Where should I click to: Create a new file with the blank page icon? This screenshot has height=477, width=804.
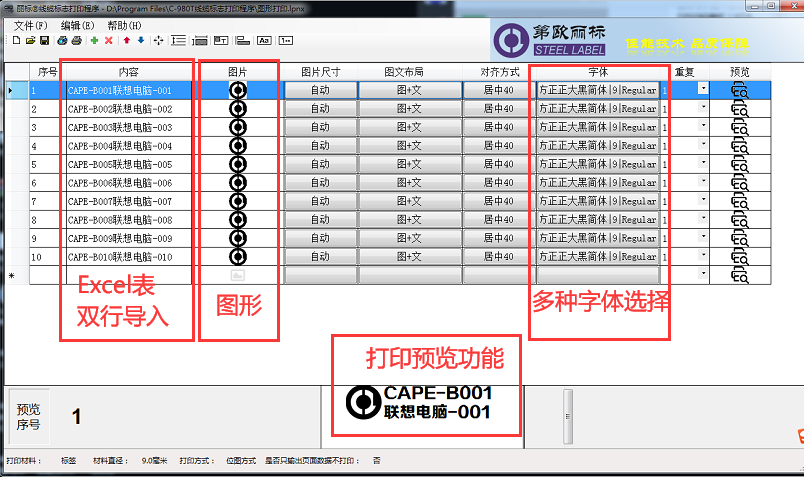[16, 41]
